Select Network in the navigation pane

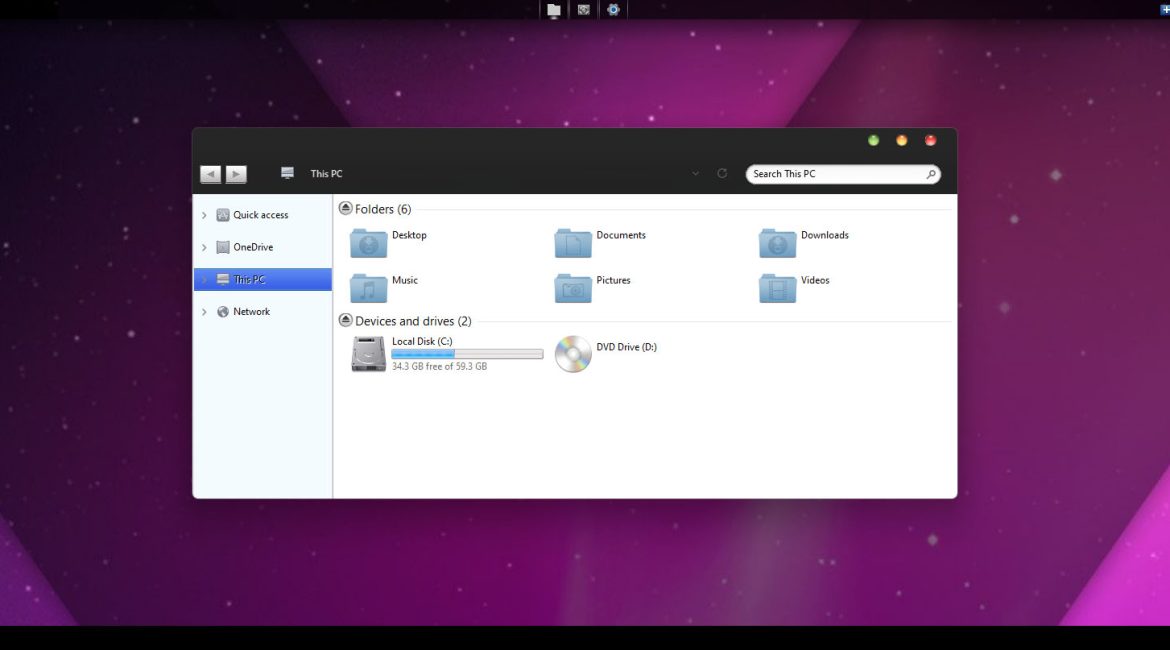pos(251,312)
